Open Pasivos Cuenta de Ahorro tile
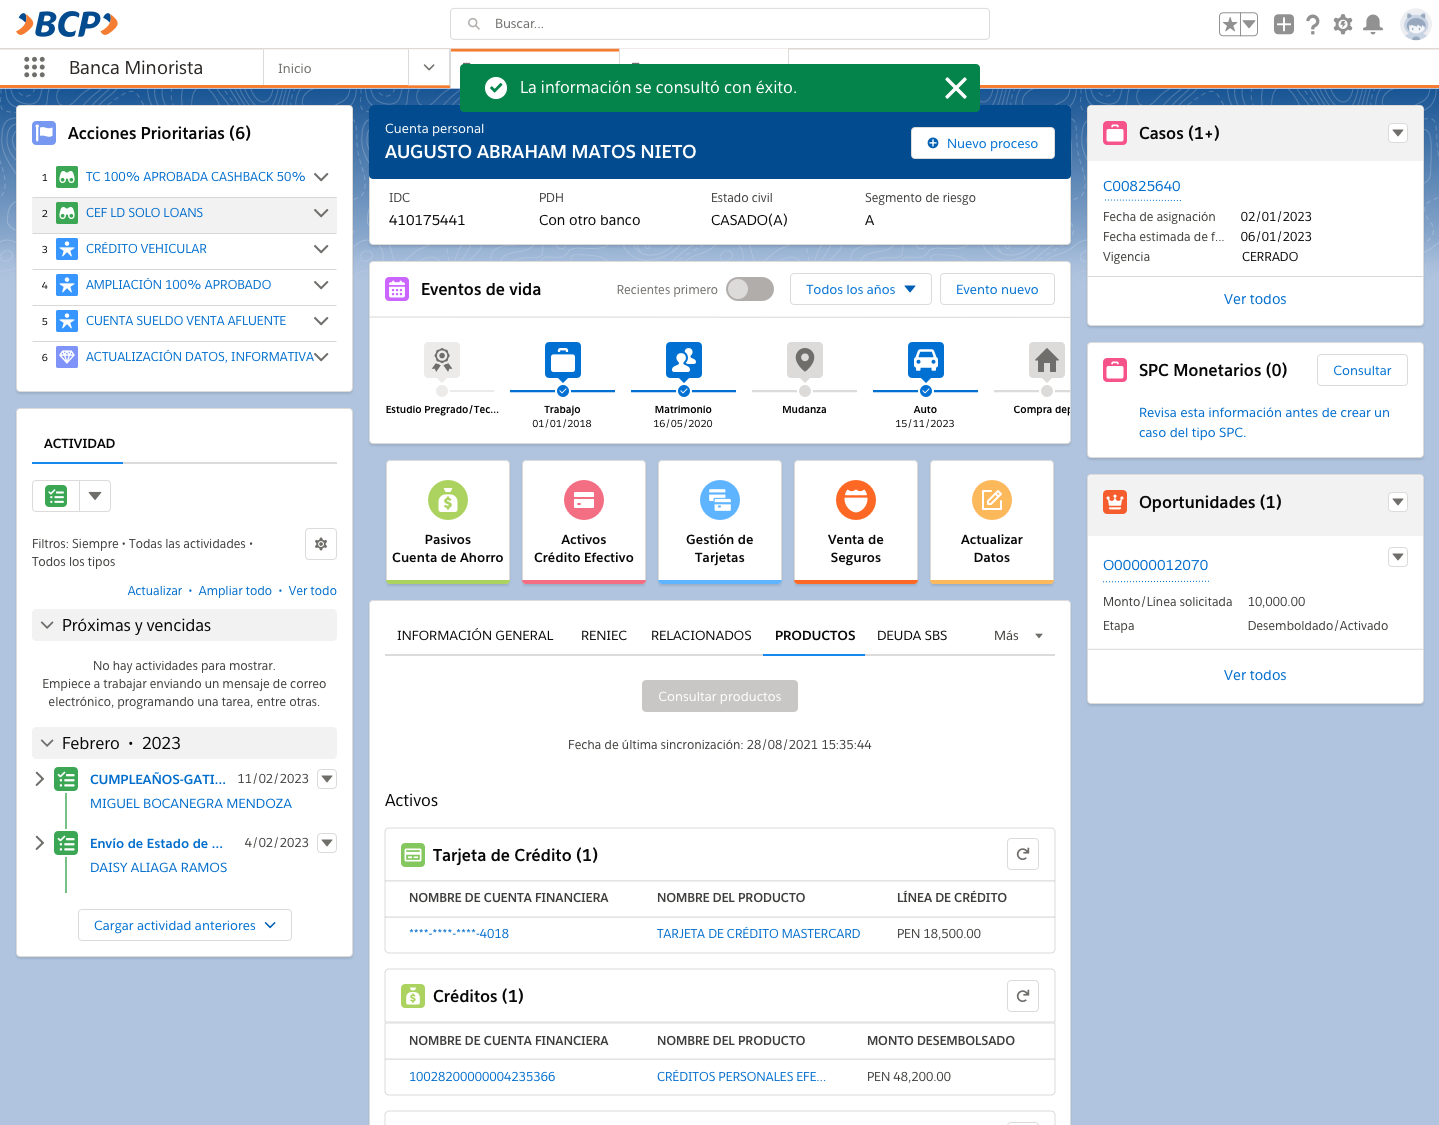Viewport: 1439px width, 1125px height. 448,521
